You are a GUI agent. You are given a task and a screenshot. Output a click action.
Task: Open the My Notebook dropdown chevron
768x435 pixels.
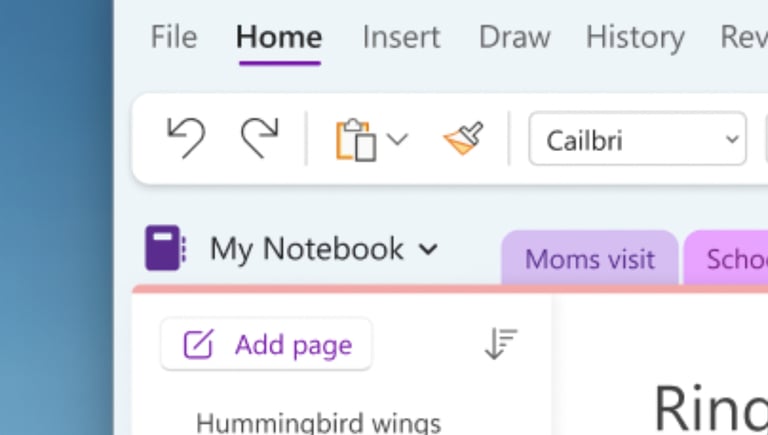[x=428, y=249]
